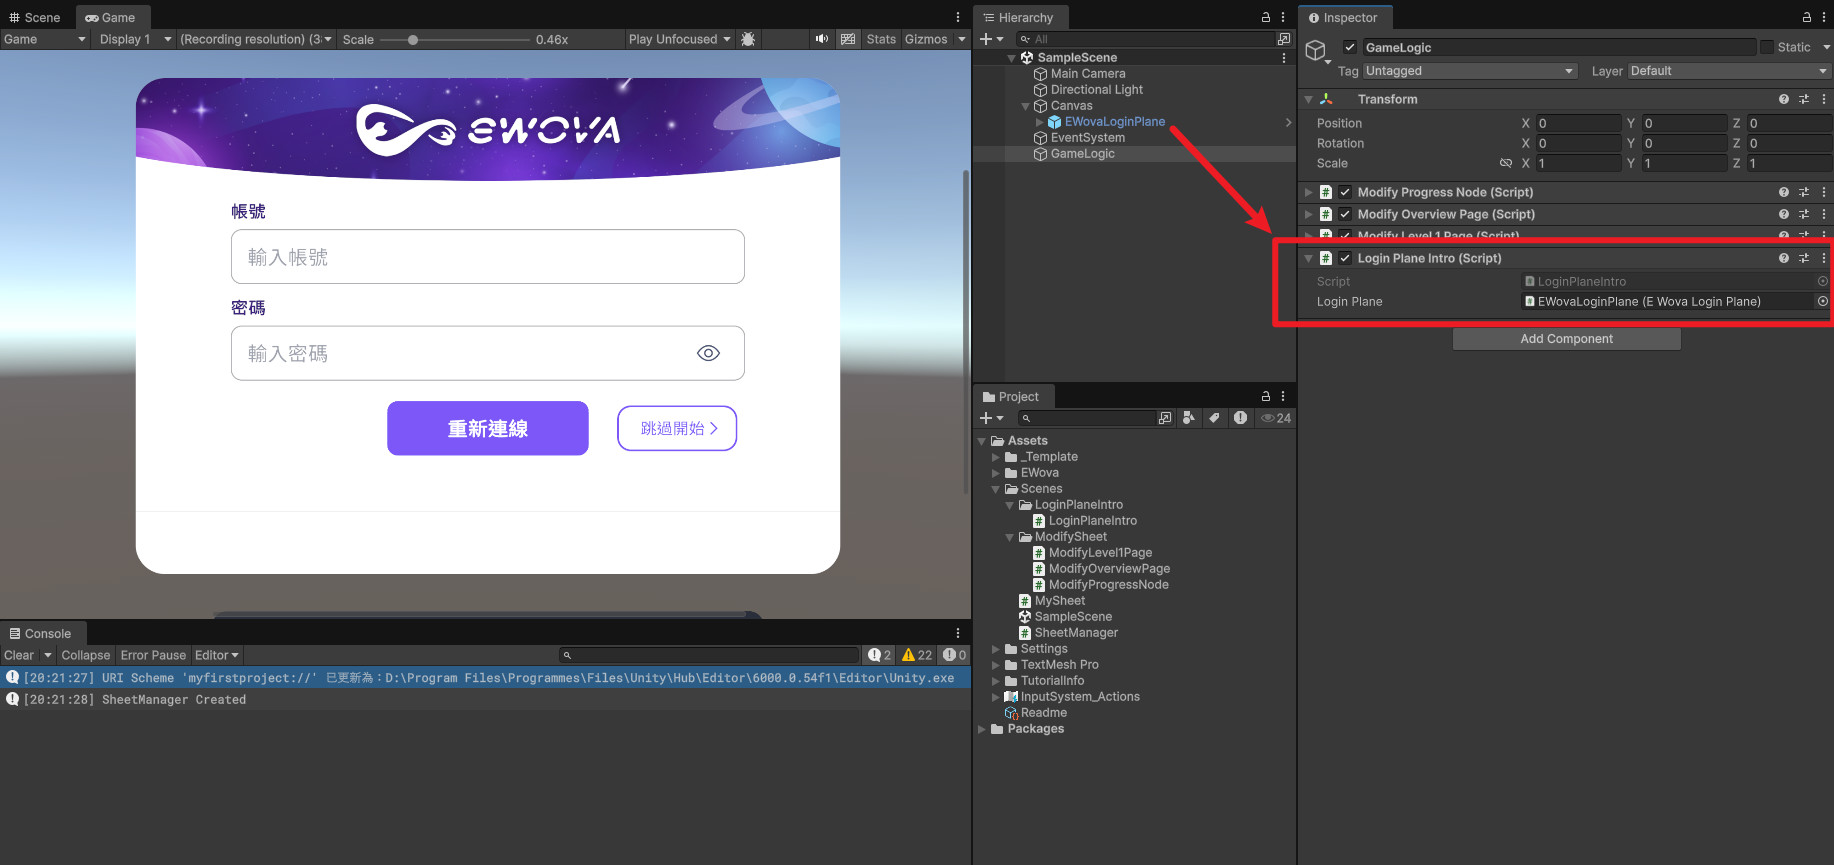Click the 跳過開始 button in the login form
1834x865 pixels.
(x=677, y=428)
